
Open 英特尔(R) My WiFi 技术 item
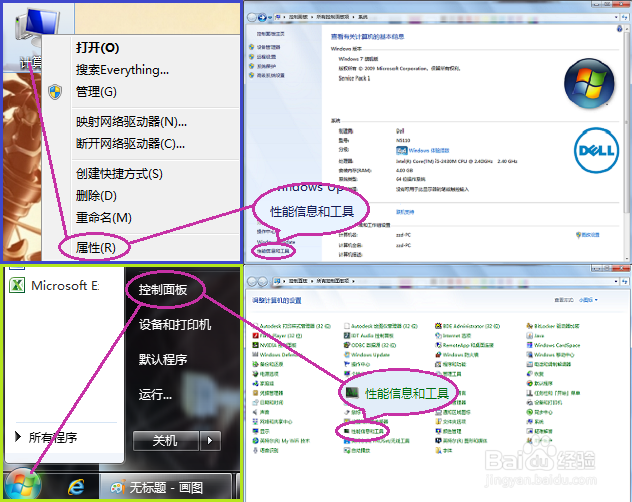(x=281, y=441)
